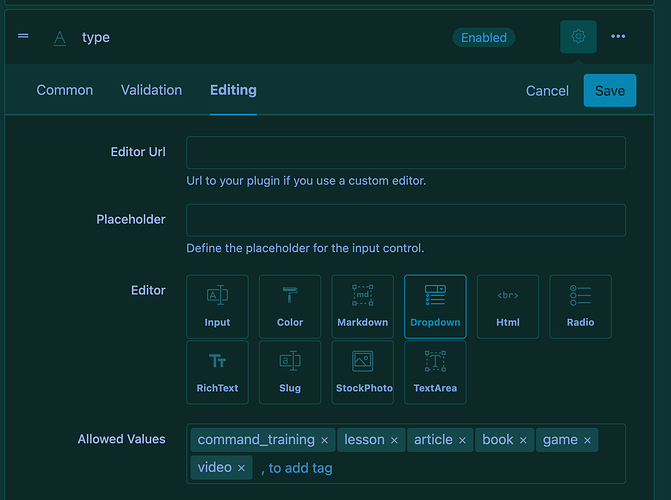Screen dimensions: 671x500
Task: Click the Cancel button
Action: [547, 91]
